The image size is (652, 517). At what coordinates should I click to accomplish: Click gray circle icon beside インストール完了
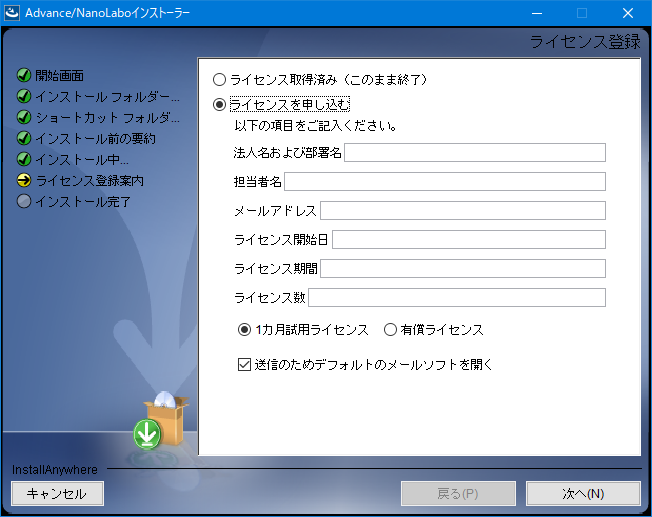click(x=24, y=201)
